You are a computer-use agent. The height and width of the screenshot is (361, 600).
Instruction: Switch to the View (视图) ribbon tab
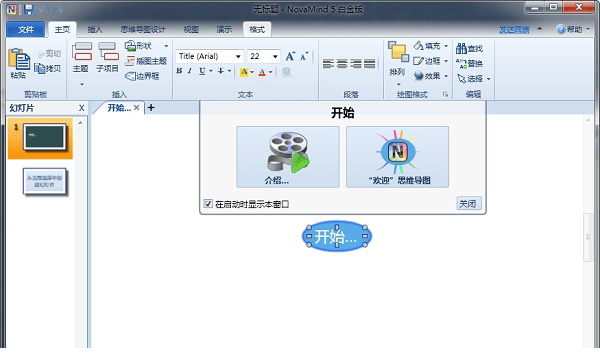click(191, 29)
